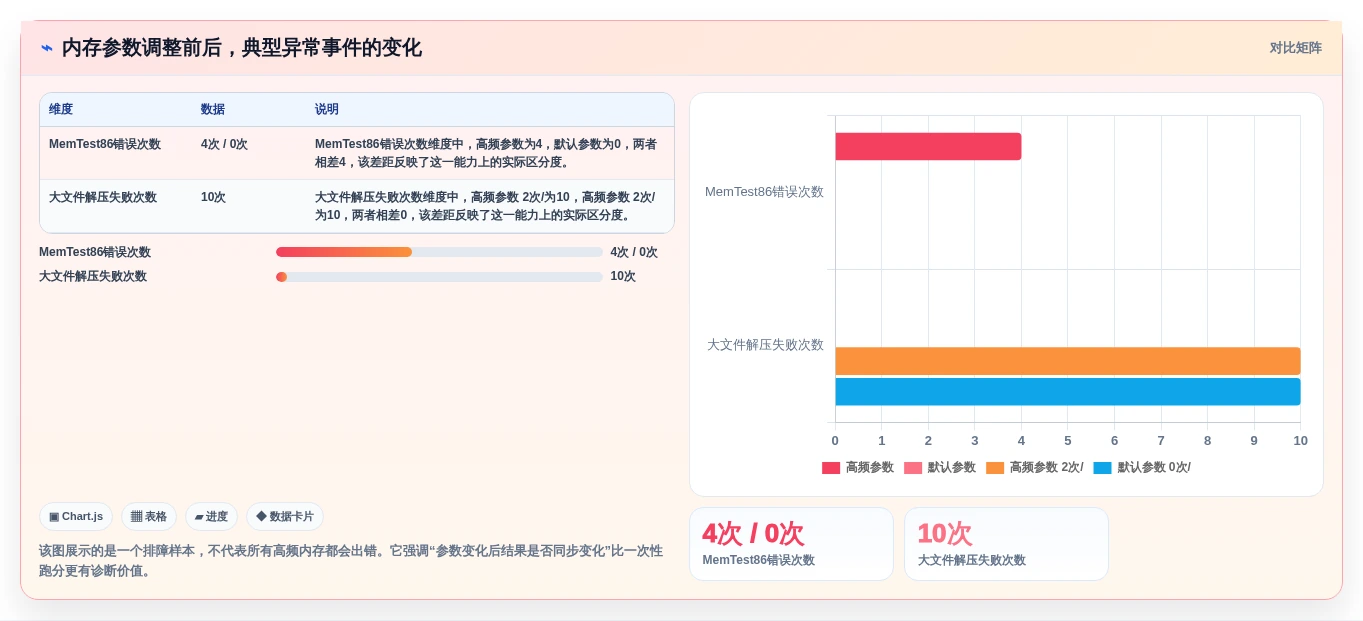This screenshot has width=1363, height=621.
Task: Click the 10次 value beside progress bar
Action: pos(623,277)
